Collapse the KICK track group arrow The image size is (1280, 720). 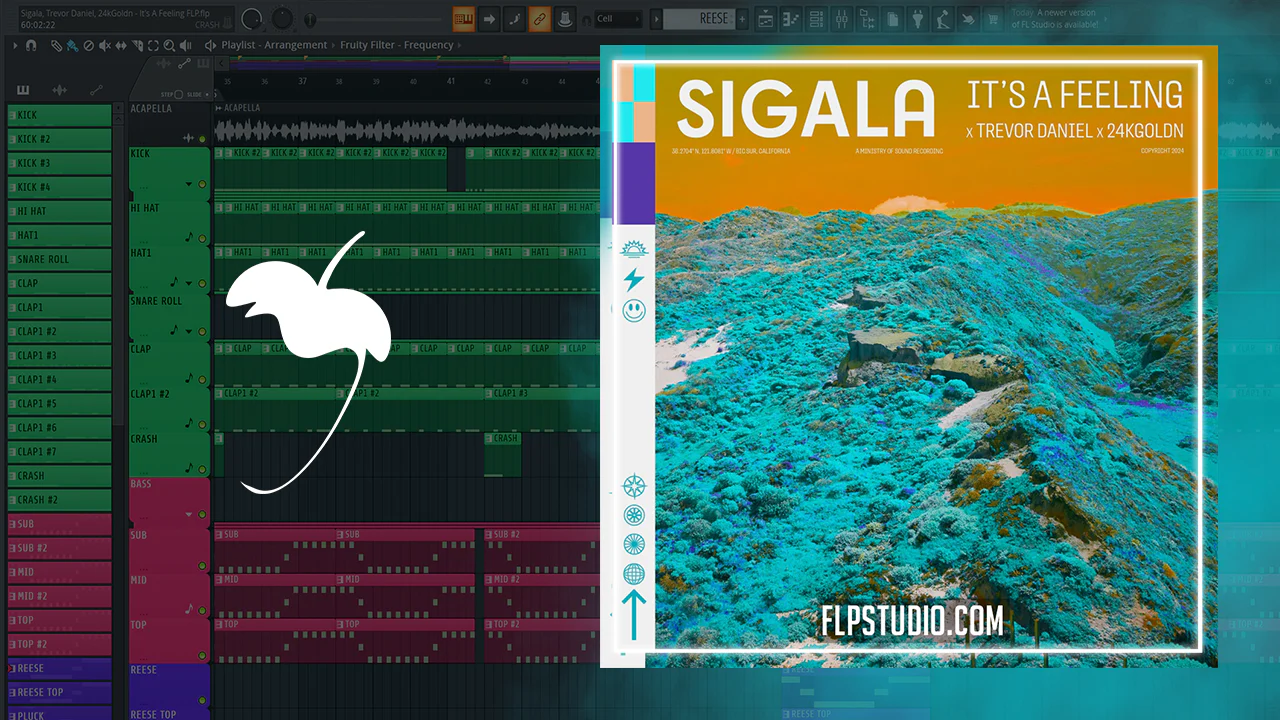(188, 185)
